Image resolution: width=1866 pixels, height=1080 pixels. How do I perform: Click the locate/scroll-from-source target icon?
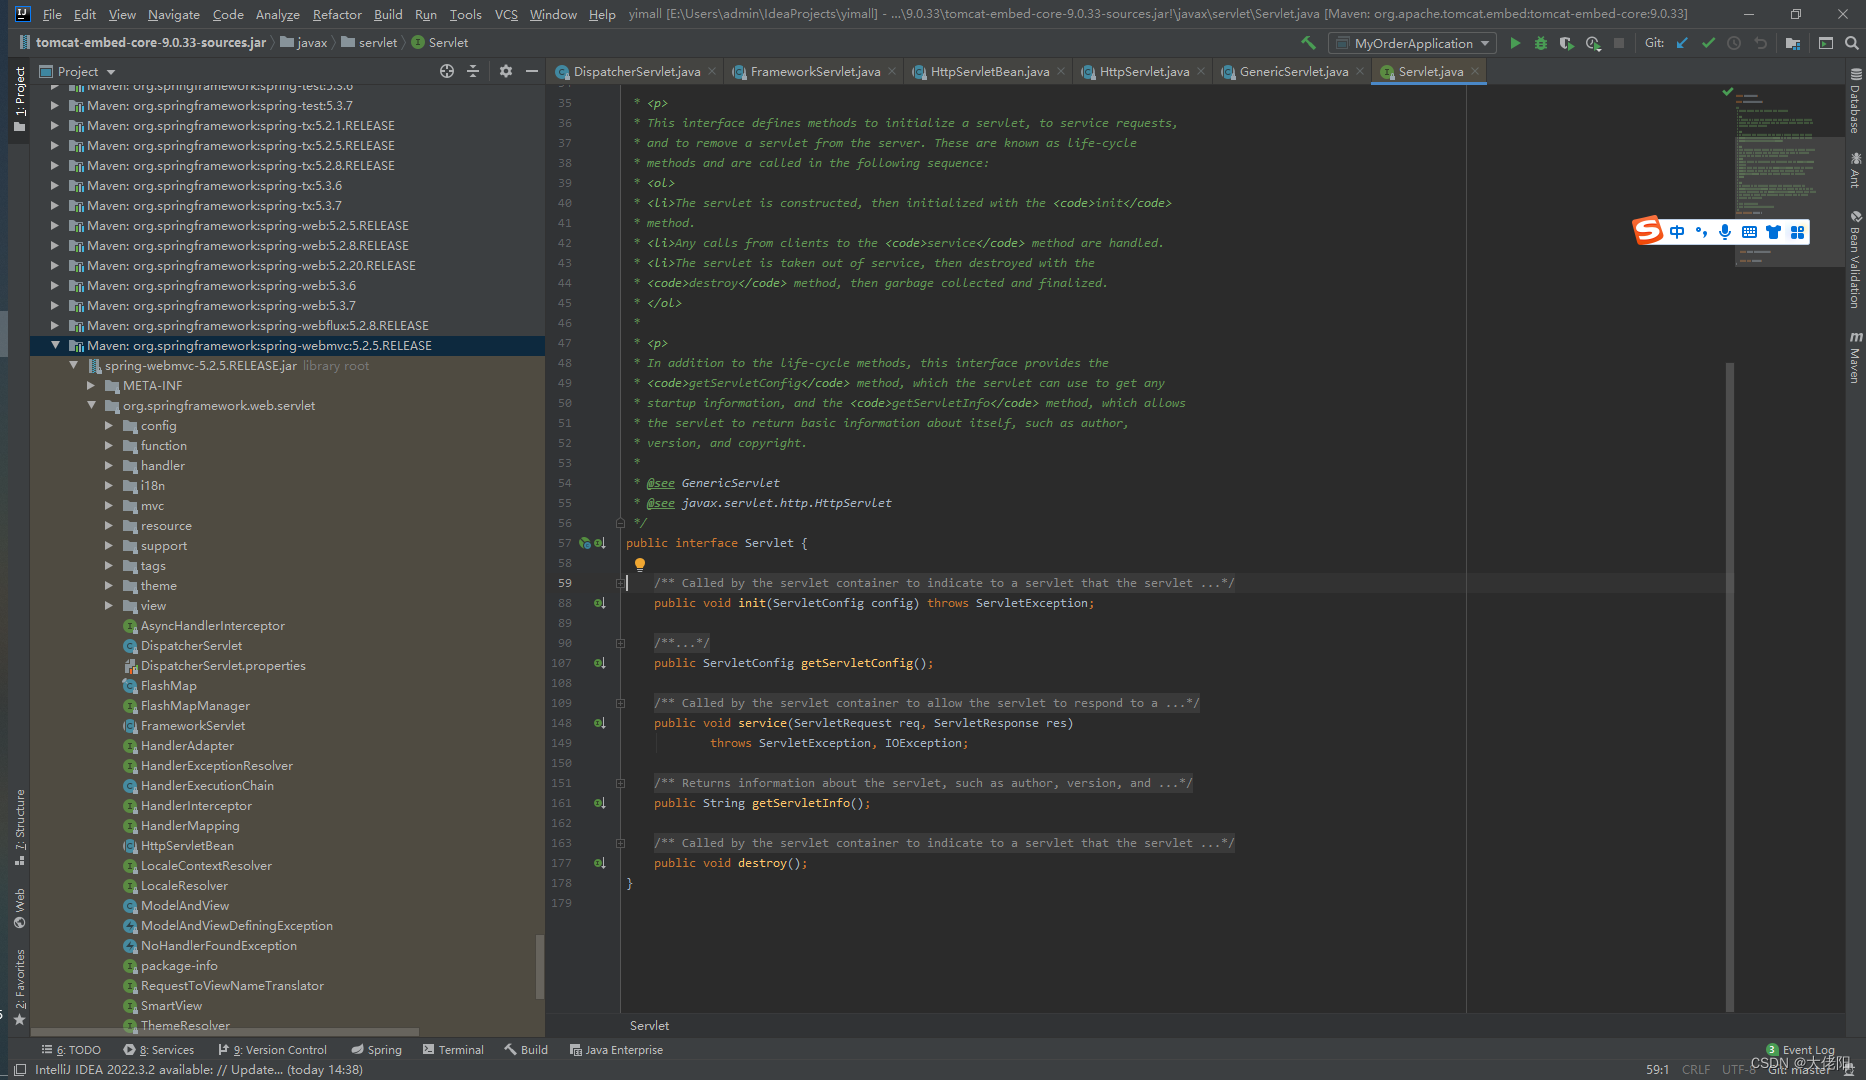click(447, 71)
